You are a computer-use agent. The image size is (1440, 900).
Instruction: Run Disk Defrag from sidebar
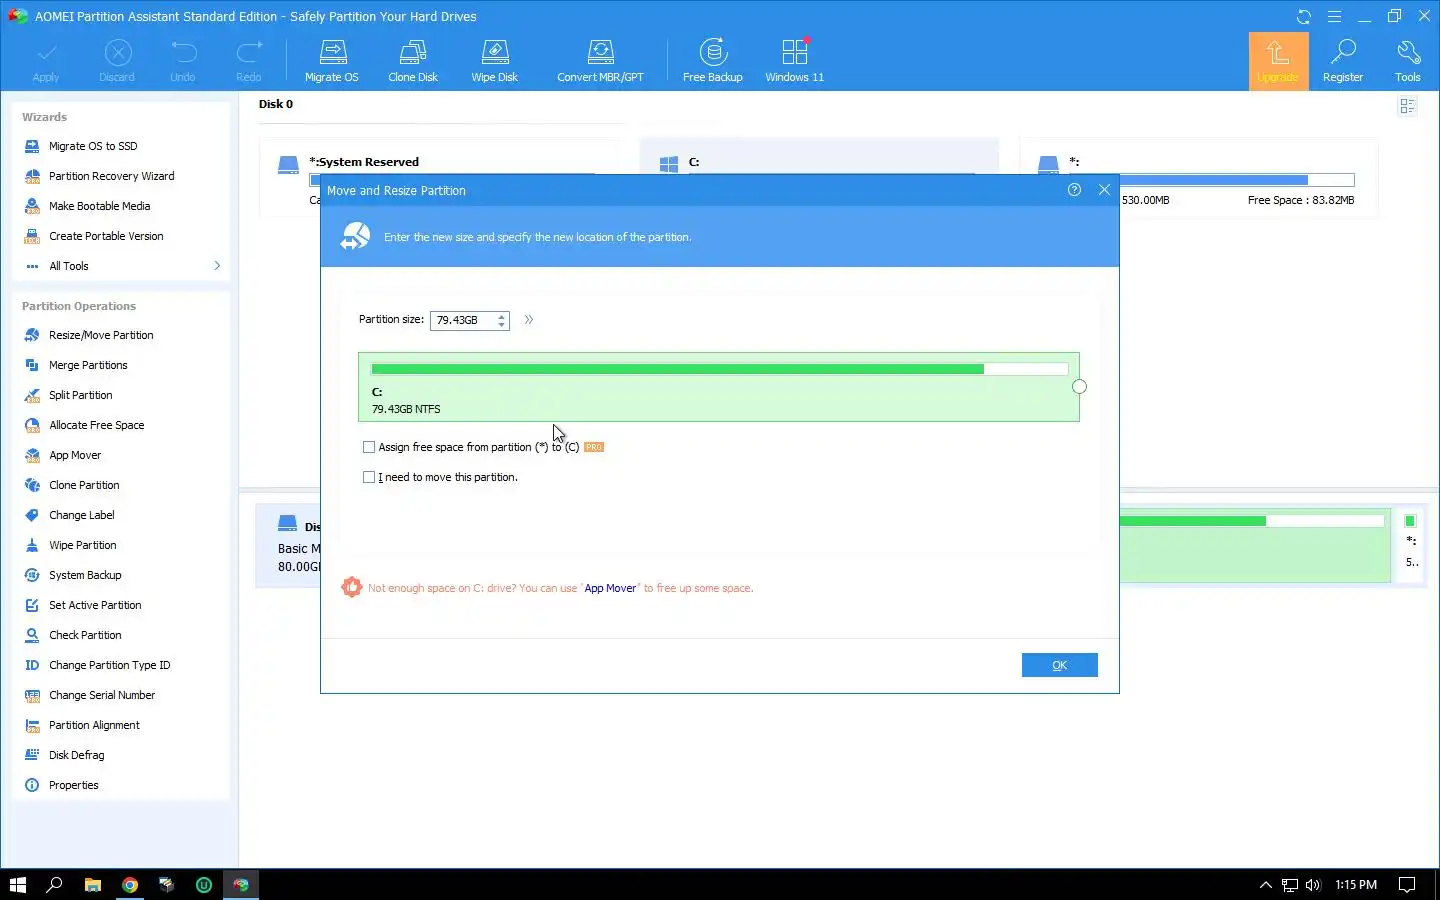point(76,755)
